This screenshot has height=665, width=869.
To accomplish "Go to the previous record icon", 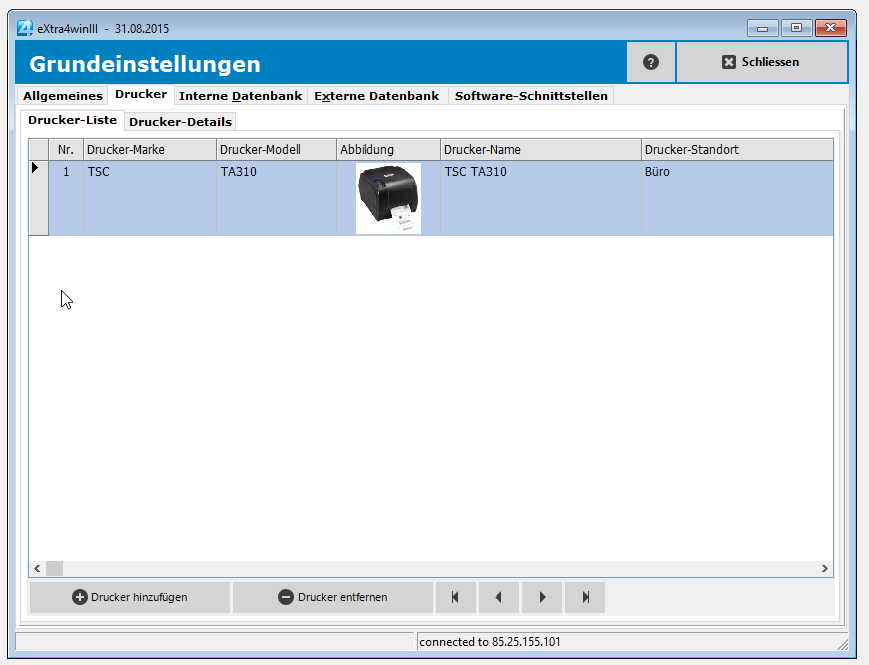I will coord(499,597).
